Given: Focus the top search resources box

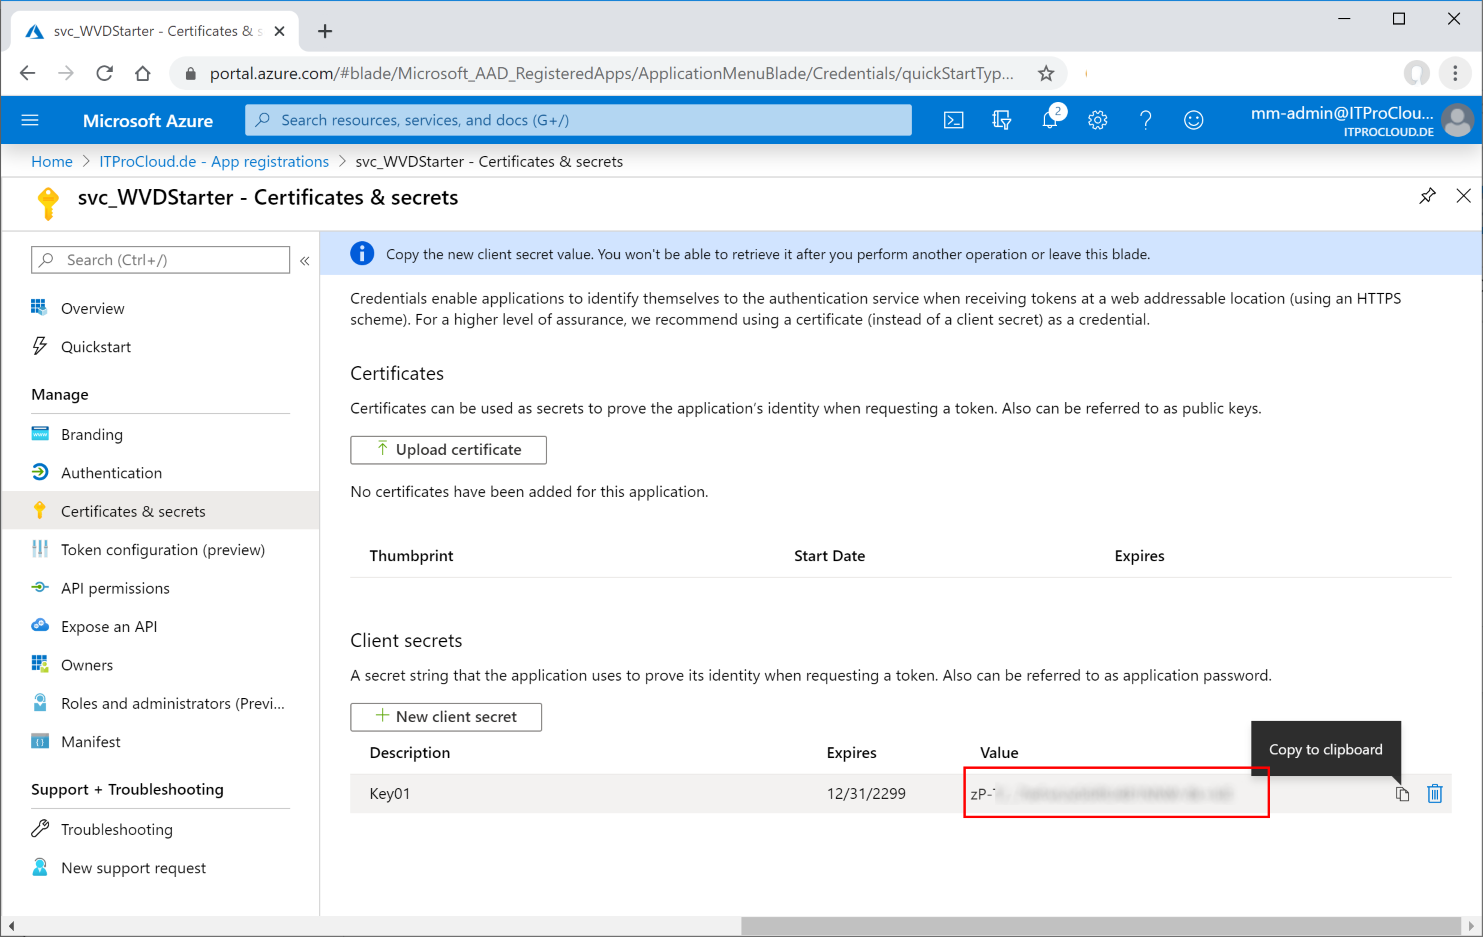Looking at the screenshot, I should coord(578,120).
